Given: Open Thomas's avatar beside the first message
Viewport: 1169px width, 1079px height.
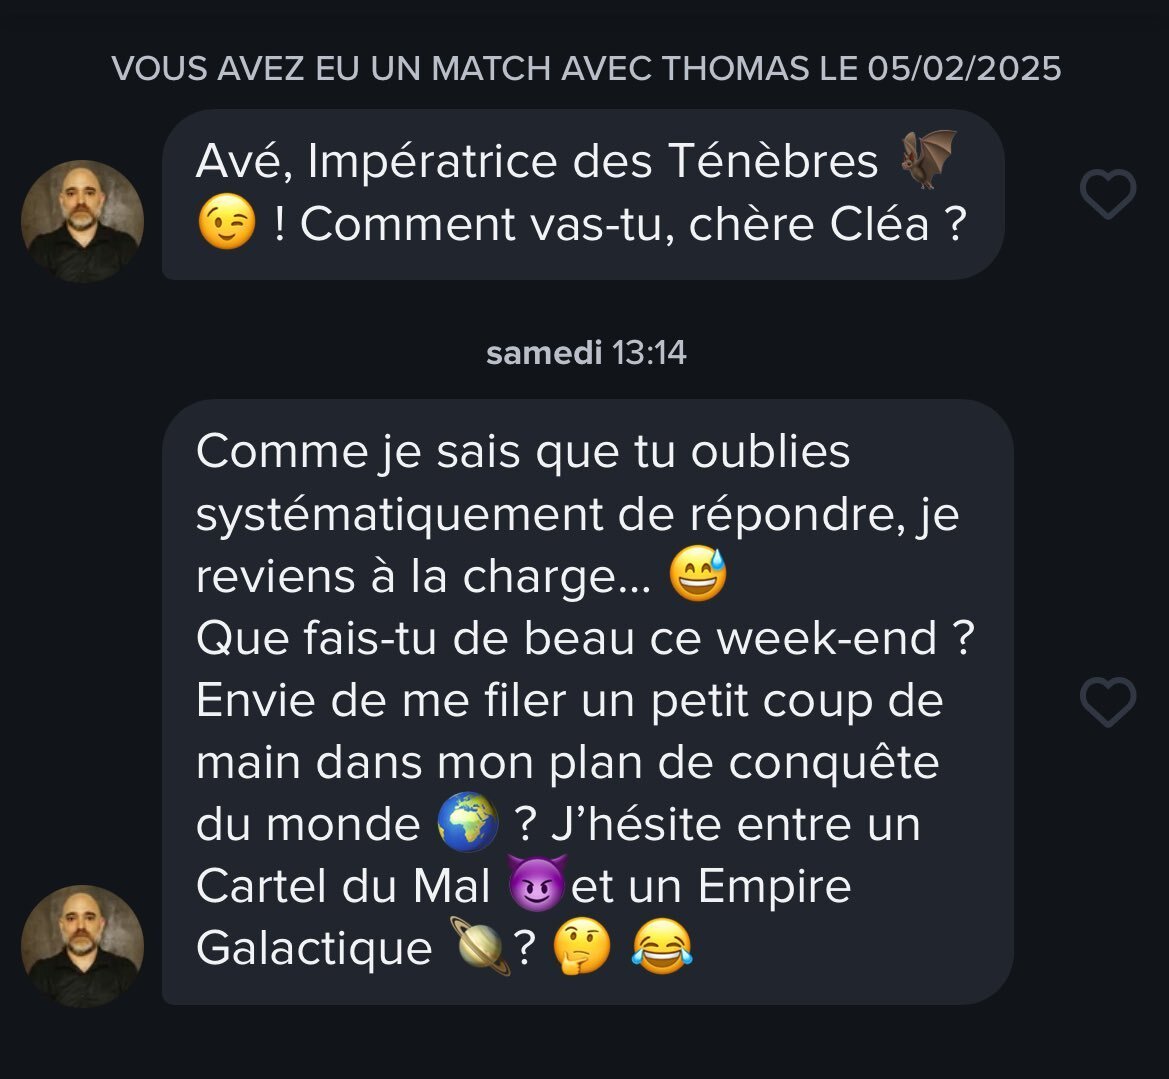Looking at the screenshot, I should coord(83,221).
